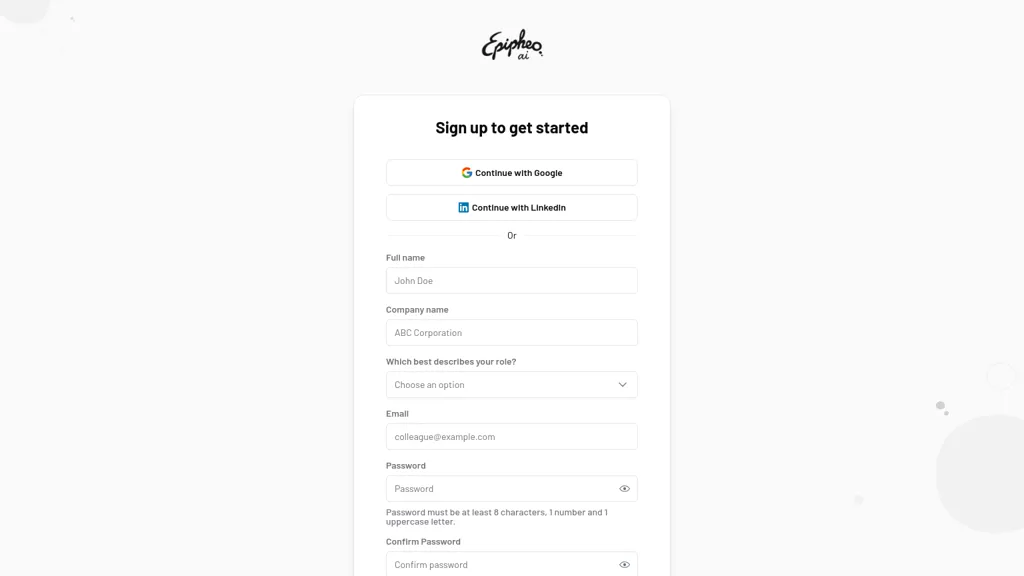Screen dimensions: 1024x576
Task: Click the 'Which best describes your role?' label
Action: [451, 362]
